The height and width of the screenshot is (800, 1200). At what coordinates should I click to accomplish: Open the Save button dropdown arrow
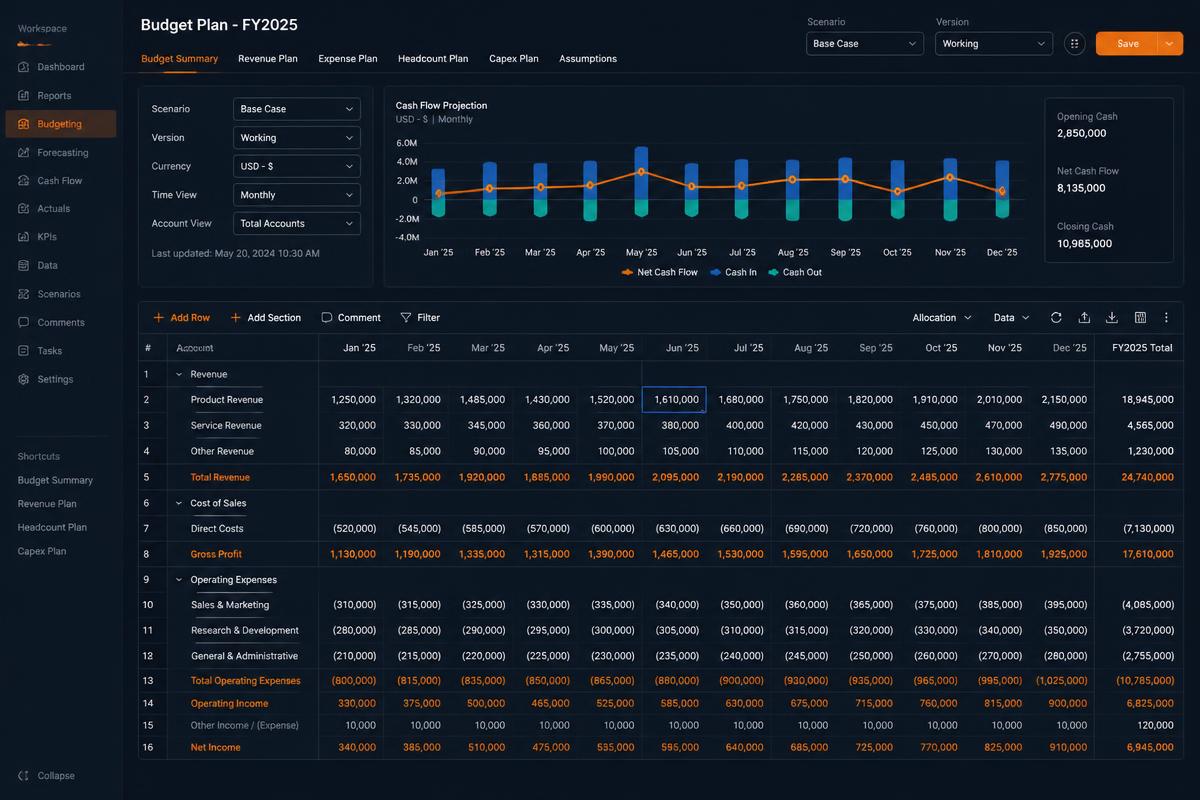tap(1171, 44)
